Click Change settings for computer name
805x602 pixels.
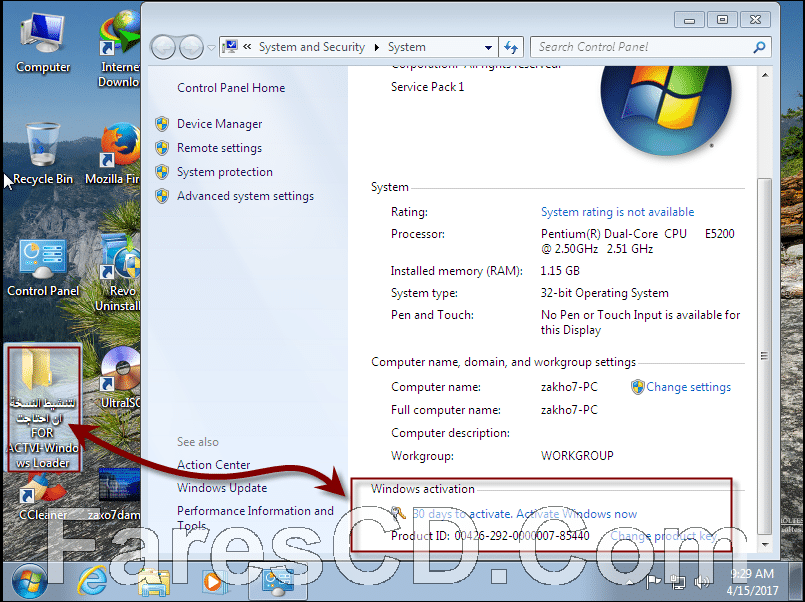(x=688, y=387)
